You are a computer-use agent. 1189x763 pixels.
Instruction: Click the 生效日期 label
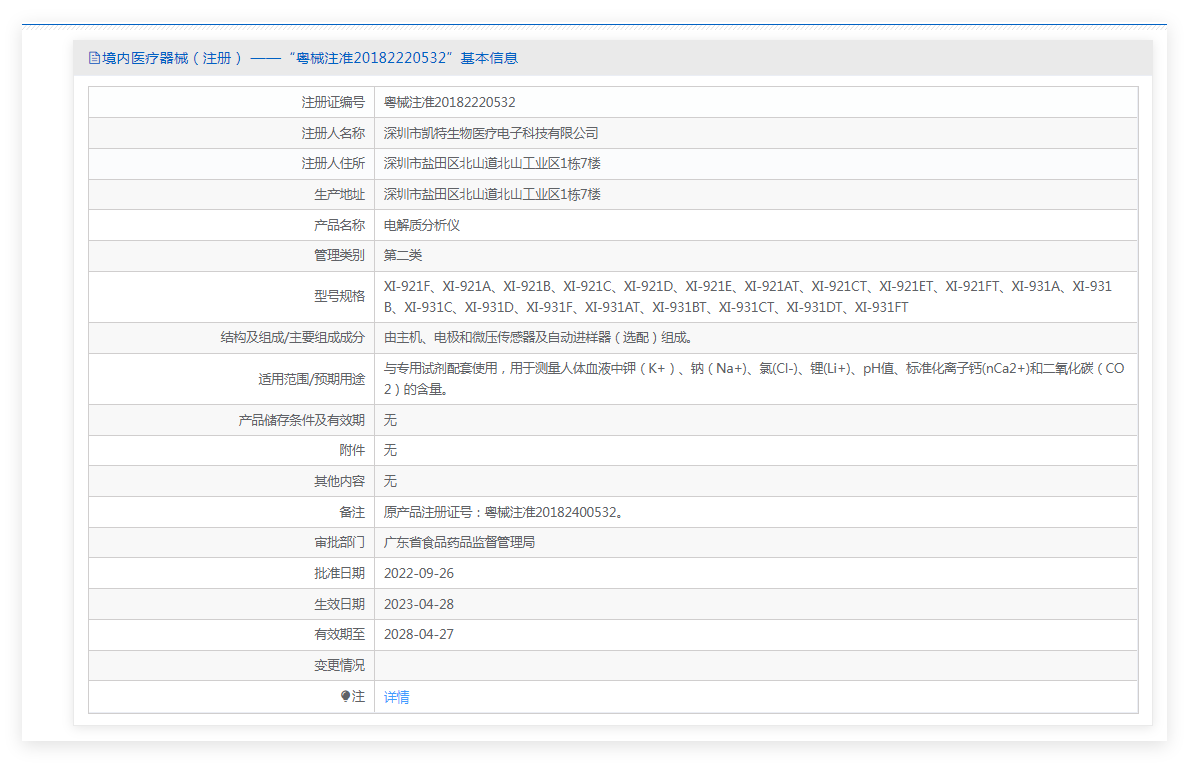tap(340, 604)
